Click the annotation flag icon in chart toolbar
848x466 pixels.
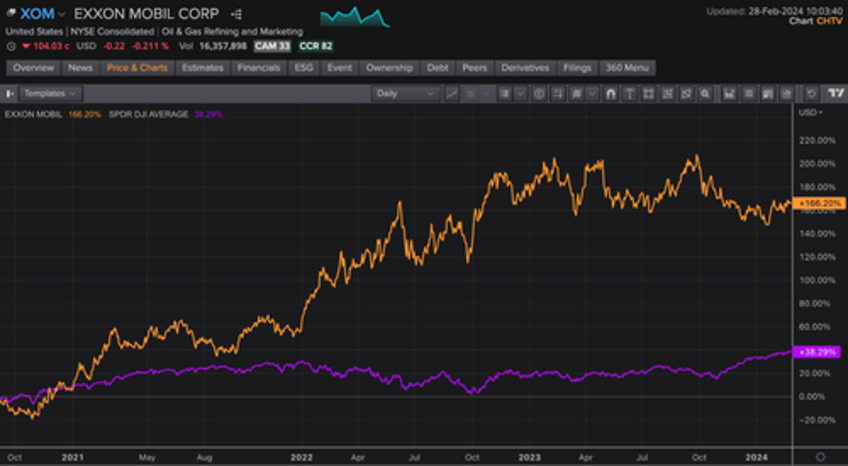click(x=577, y=94)
